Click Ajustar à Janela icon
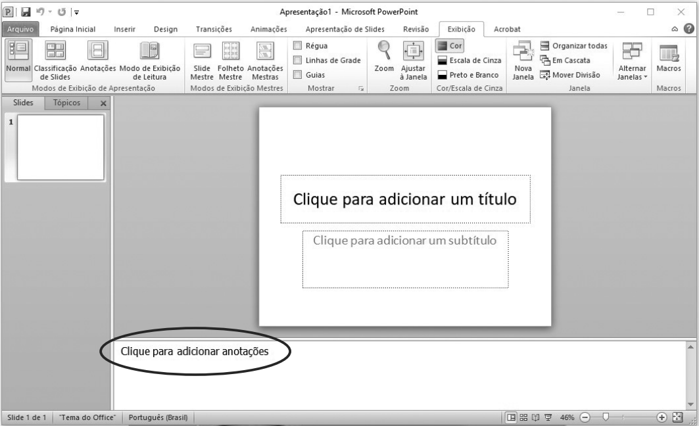This screenshot has width=699, height=426. 413,60
